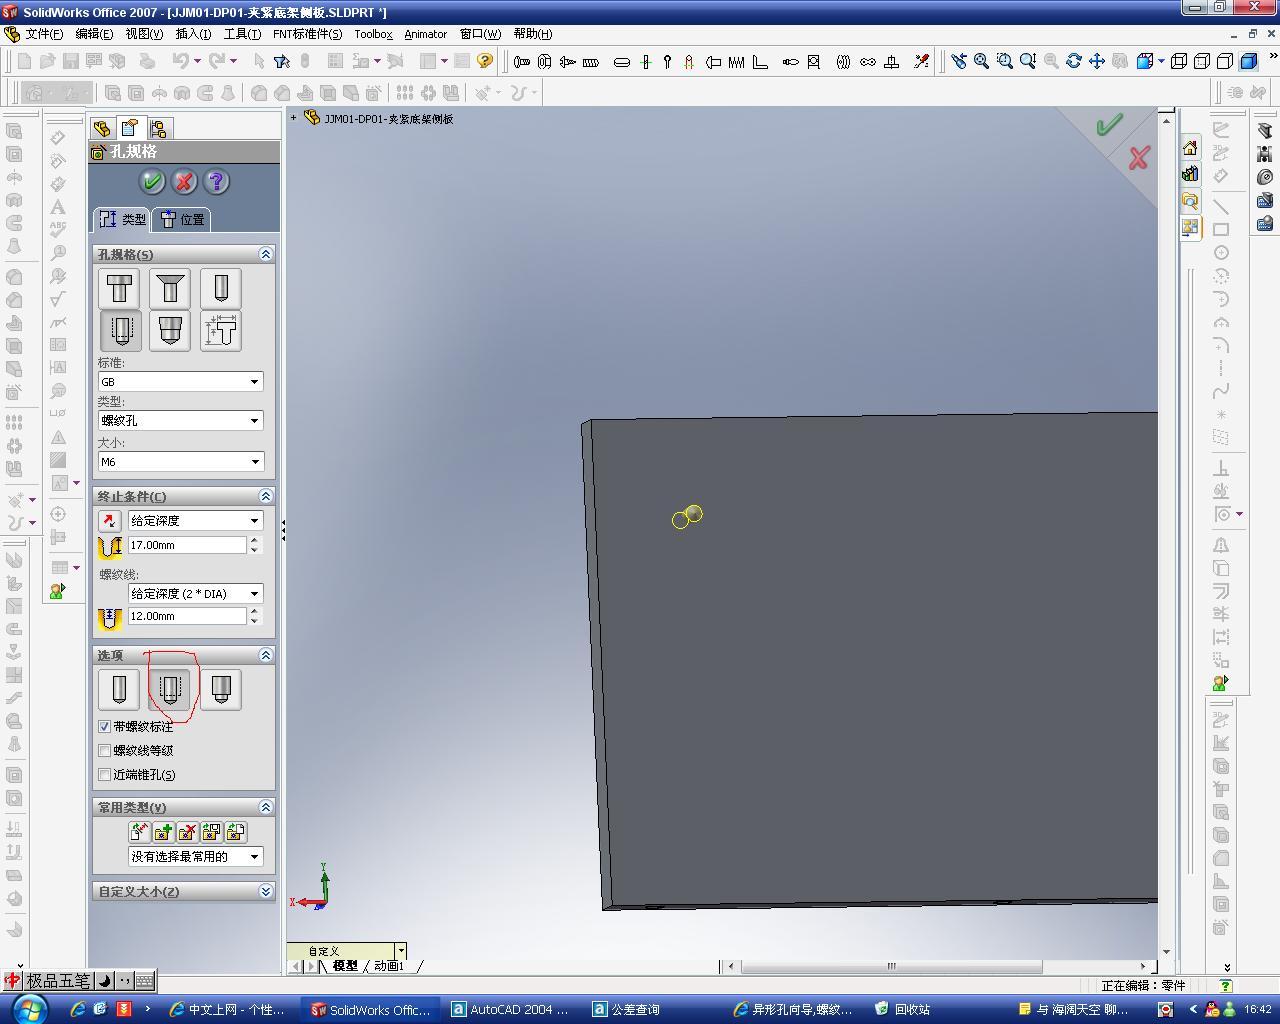
Task: Select the counterbore hole type icon
Action: (x=120, y=289)
